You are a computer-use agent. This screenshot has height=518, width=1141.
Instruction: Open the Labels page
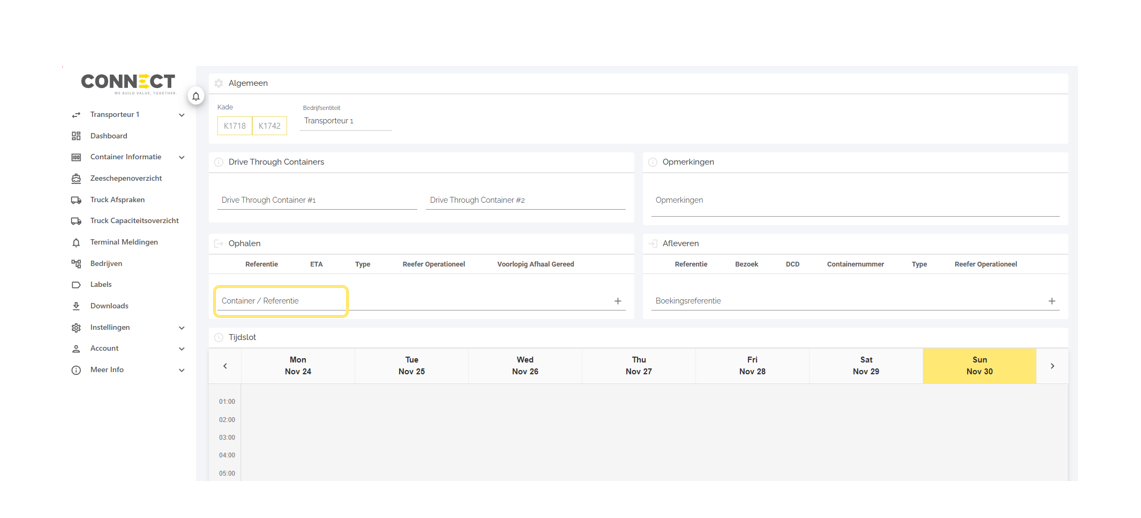tap(101, 285)
